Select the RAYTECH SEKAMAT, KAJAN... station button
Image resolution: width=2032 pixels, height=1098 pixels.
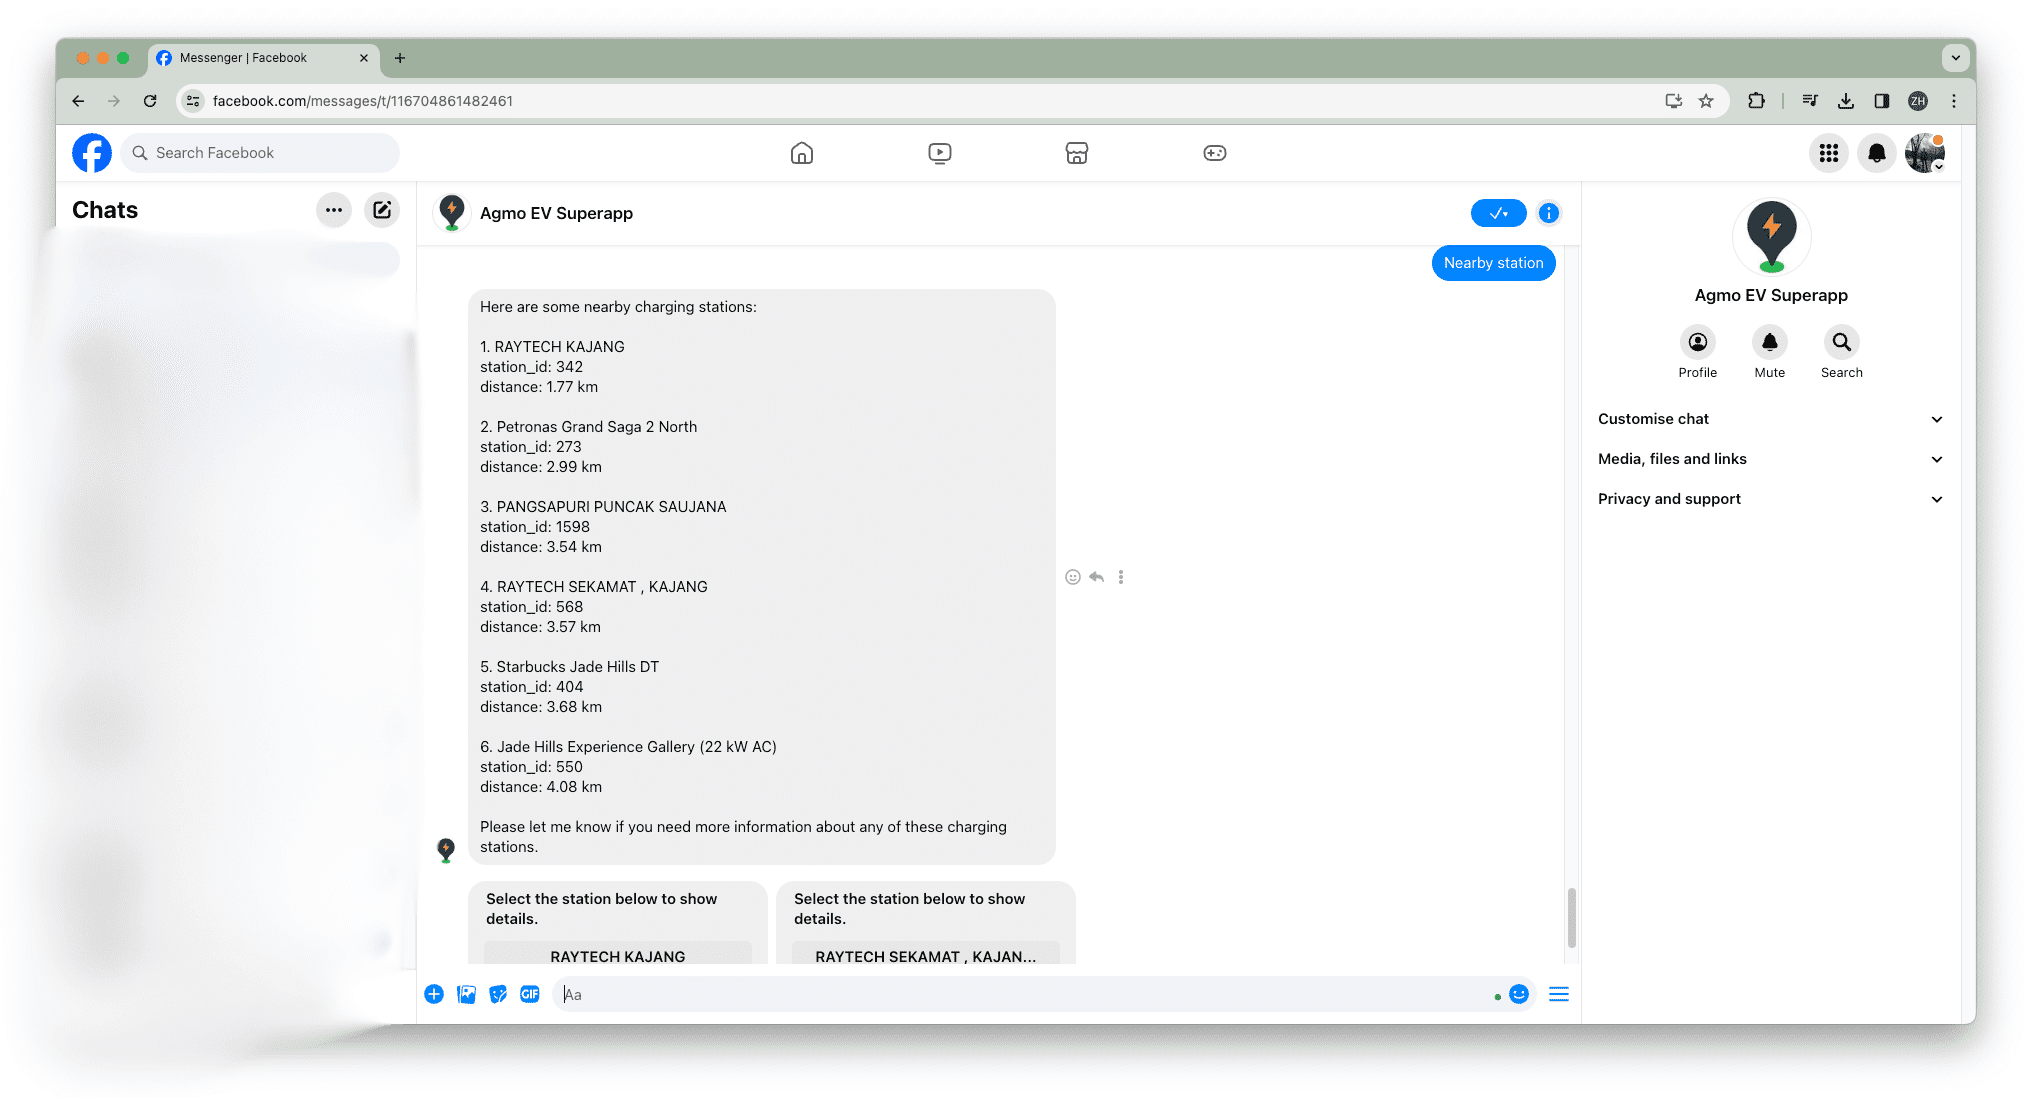click(x=926, y=954)
